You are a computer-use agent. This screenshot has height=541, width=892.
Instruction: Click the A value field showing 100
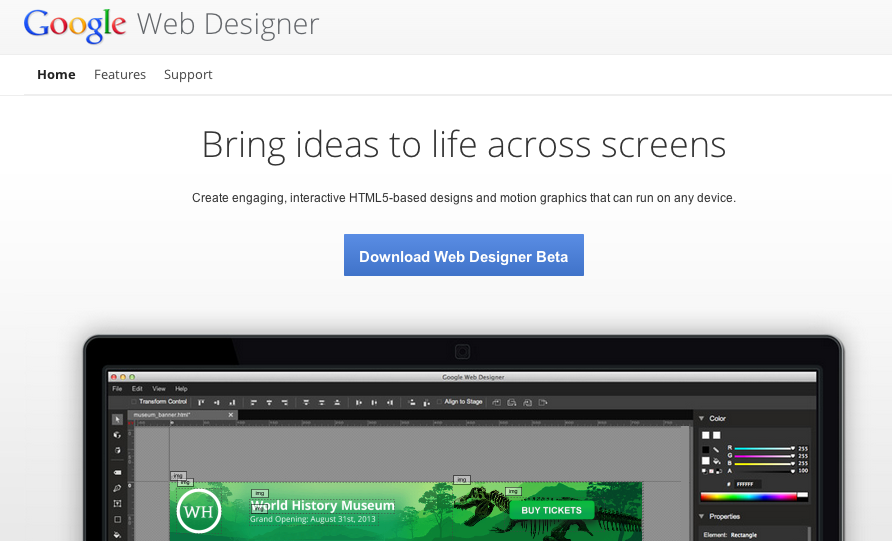[803, 471]
